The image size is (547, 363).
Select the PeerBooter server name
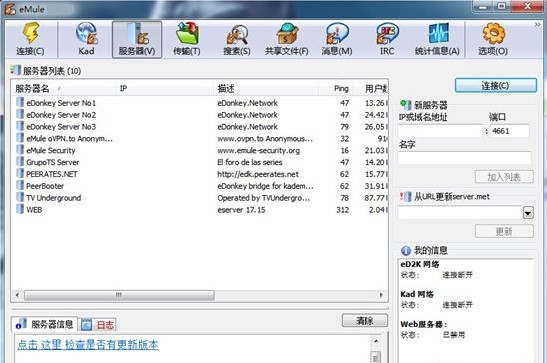click(45, 186)
